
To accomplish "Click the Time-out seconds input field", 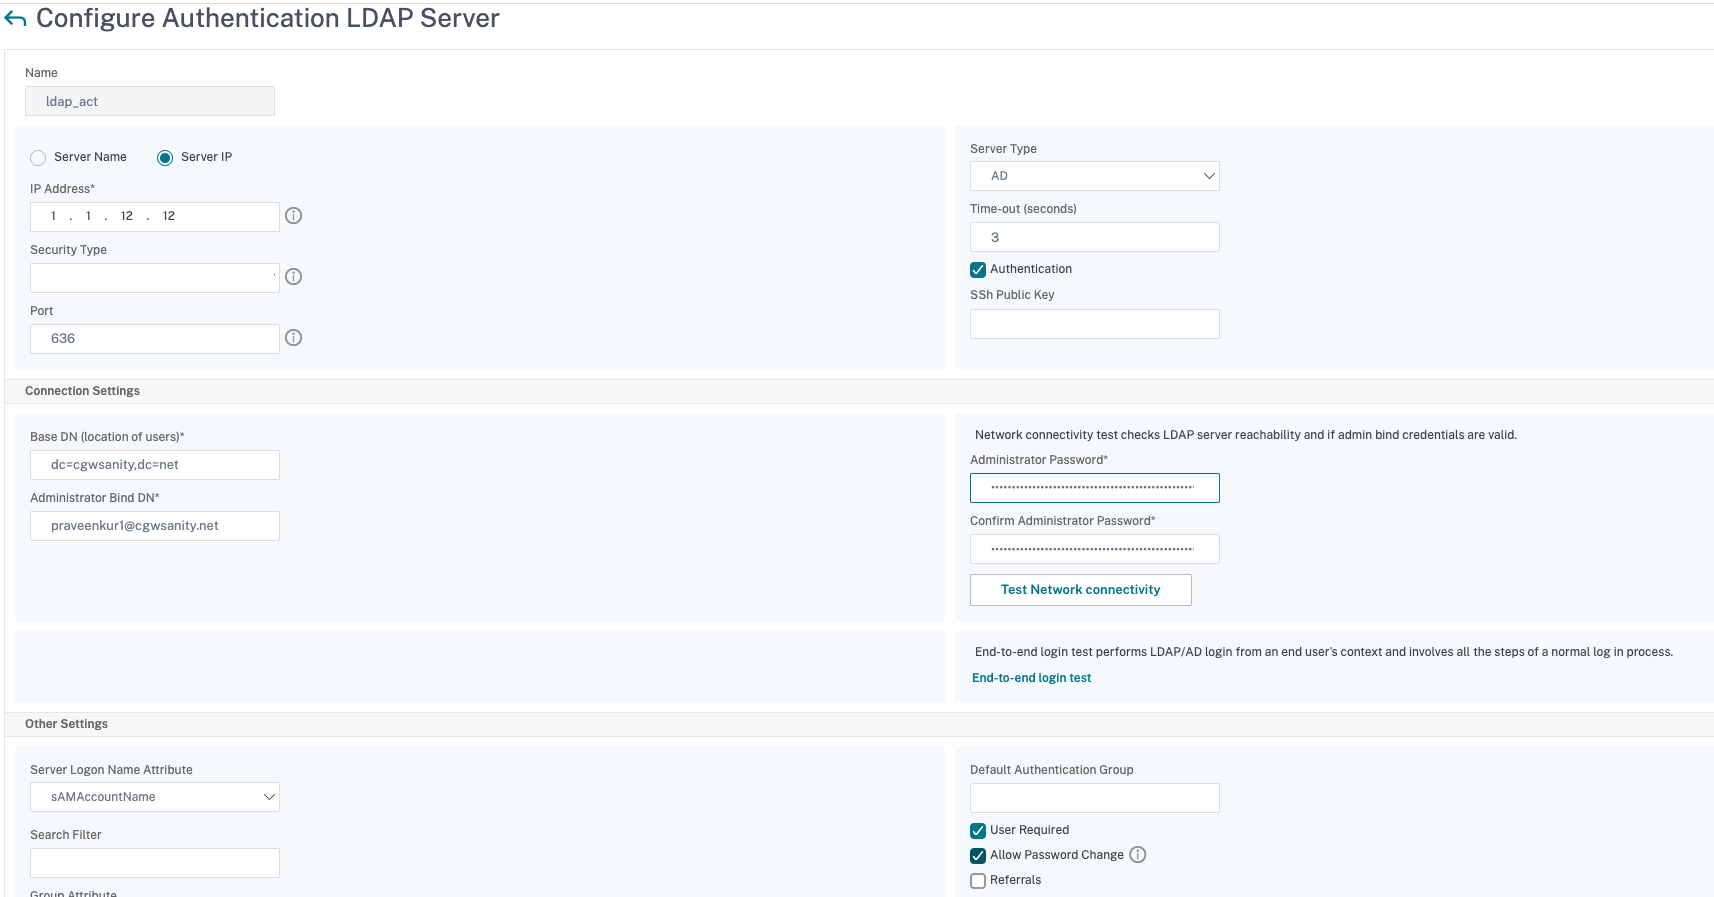I will (x=1095, y=237).
